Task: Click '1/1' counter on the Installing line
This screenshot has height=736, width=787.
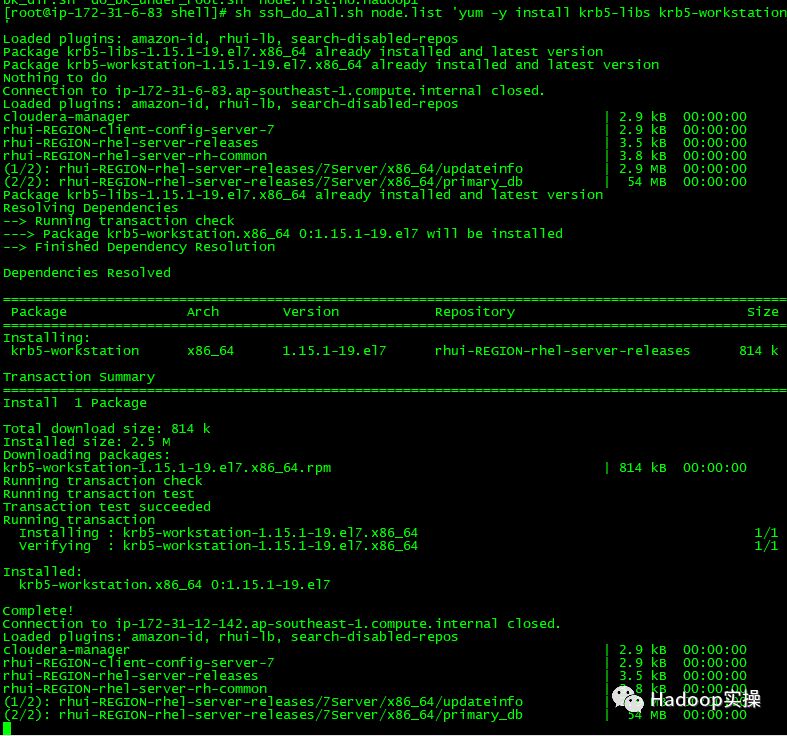Action: (x=766, y=533)
